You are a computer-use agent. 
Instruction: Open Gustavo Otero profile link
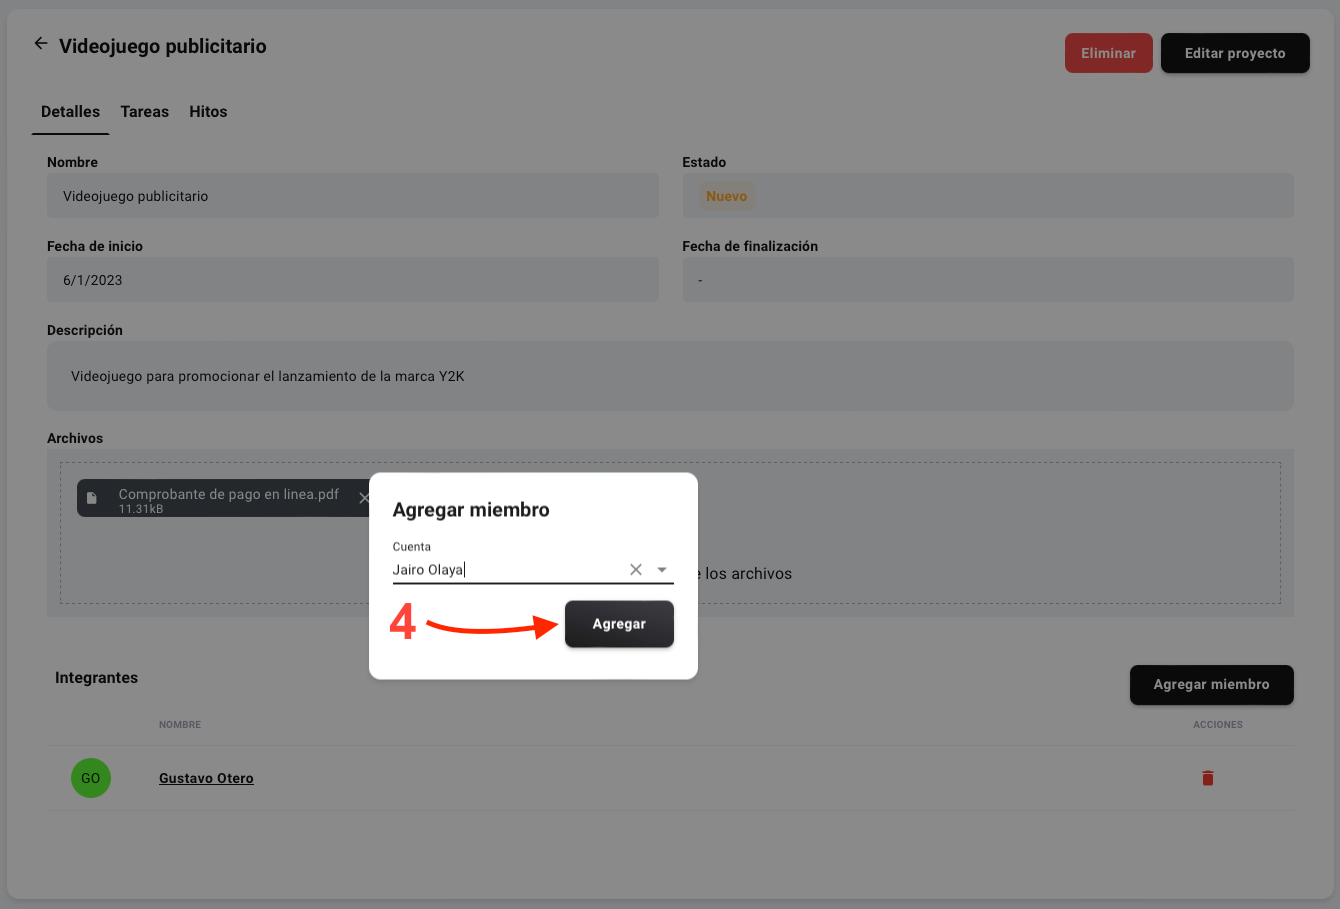pos(206,778)
